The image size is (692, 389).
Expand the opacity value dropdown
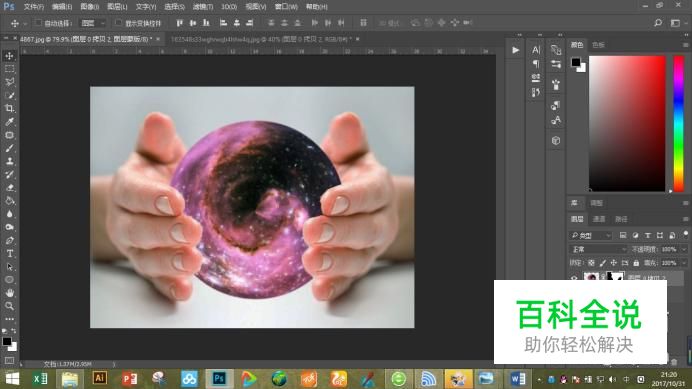[x=684, y=249]
